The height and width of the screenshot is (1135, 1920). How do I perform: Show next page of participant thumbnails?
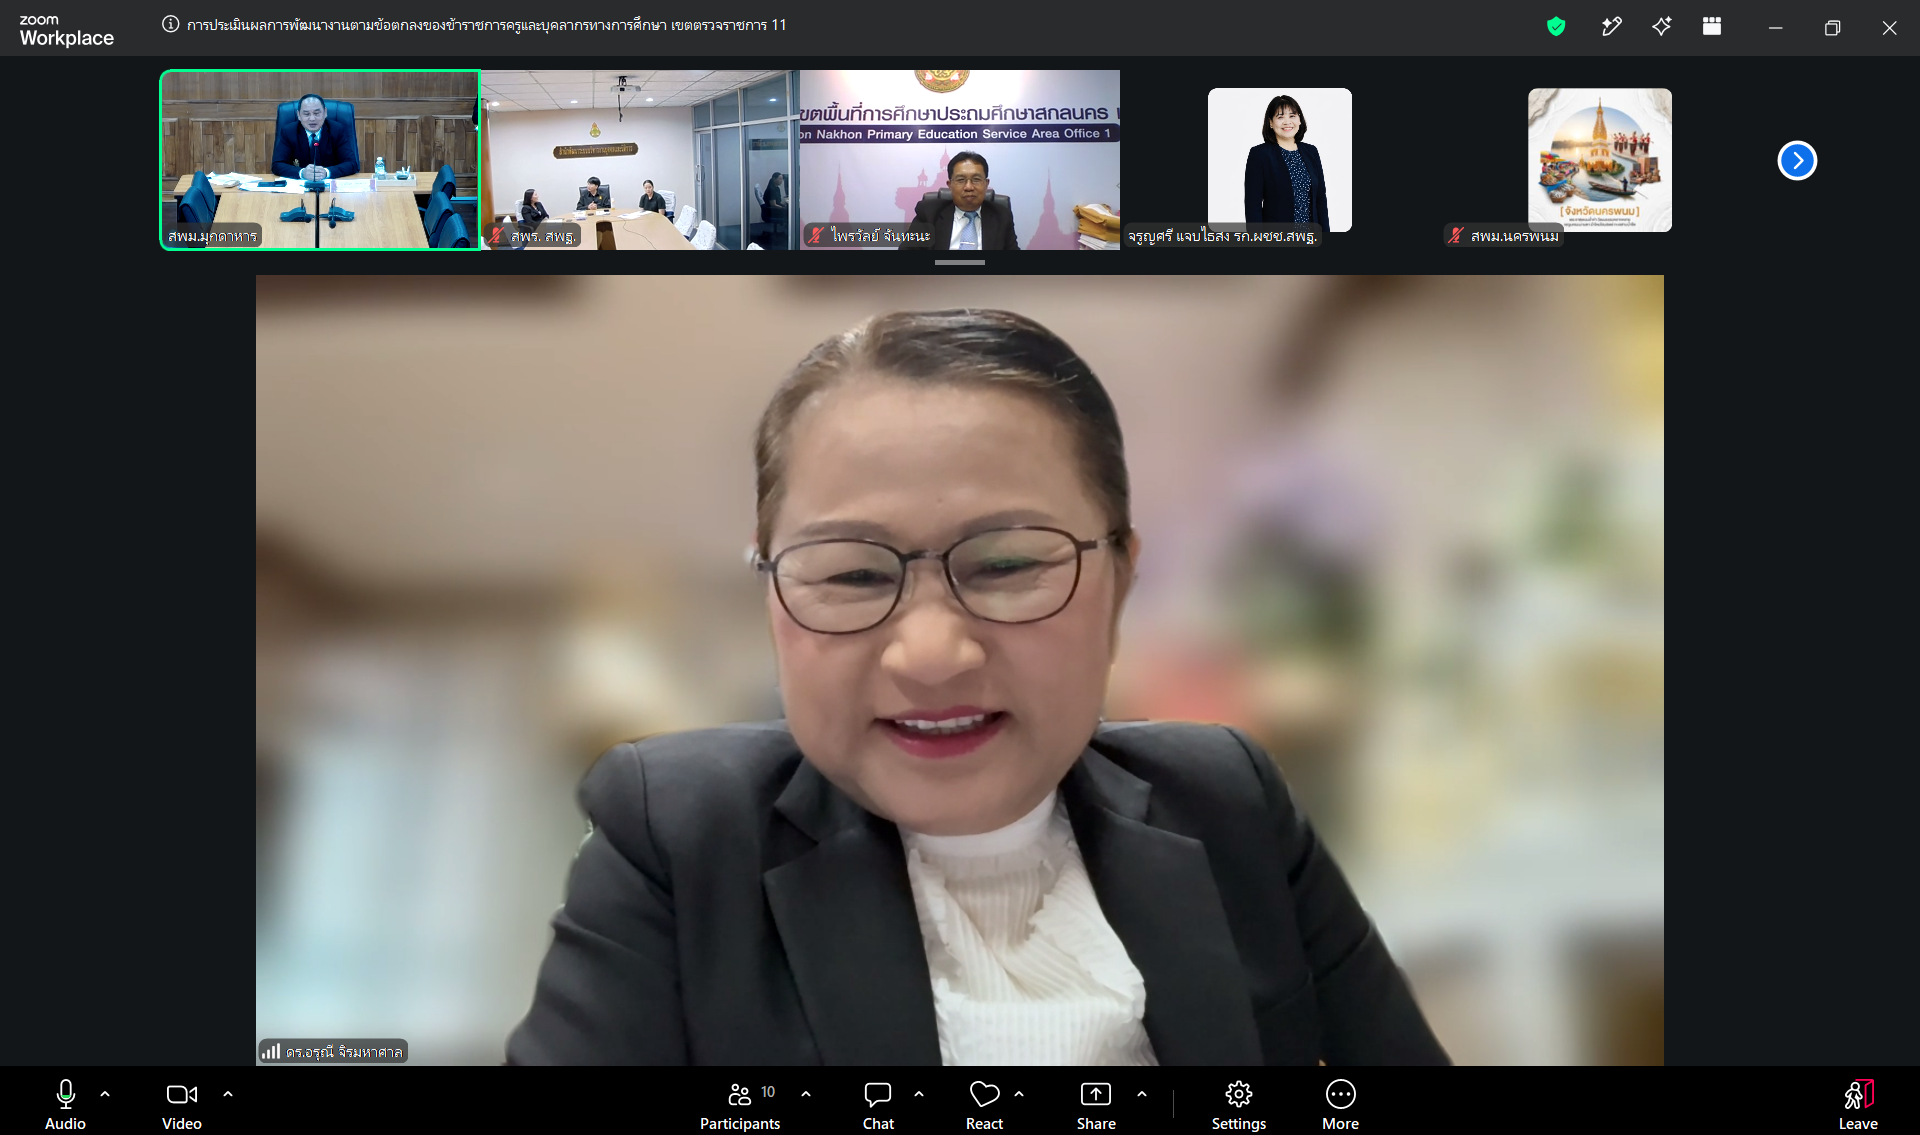pos(1797,160)
